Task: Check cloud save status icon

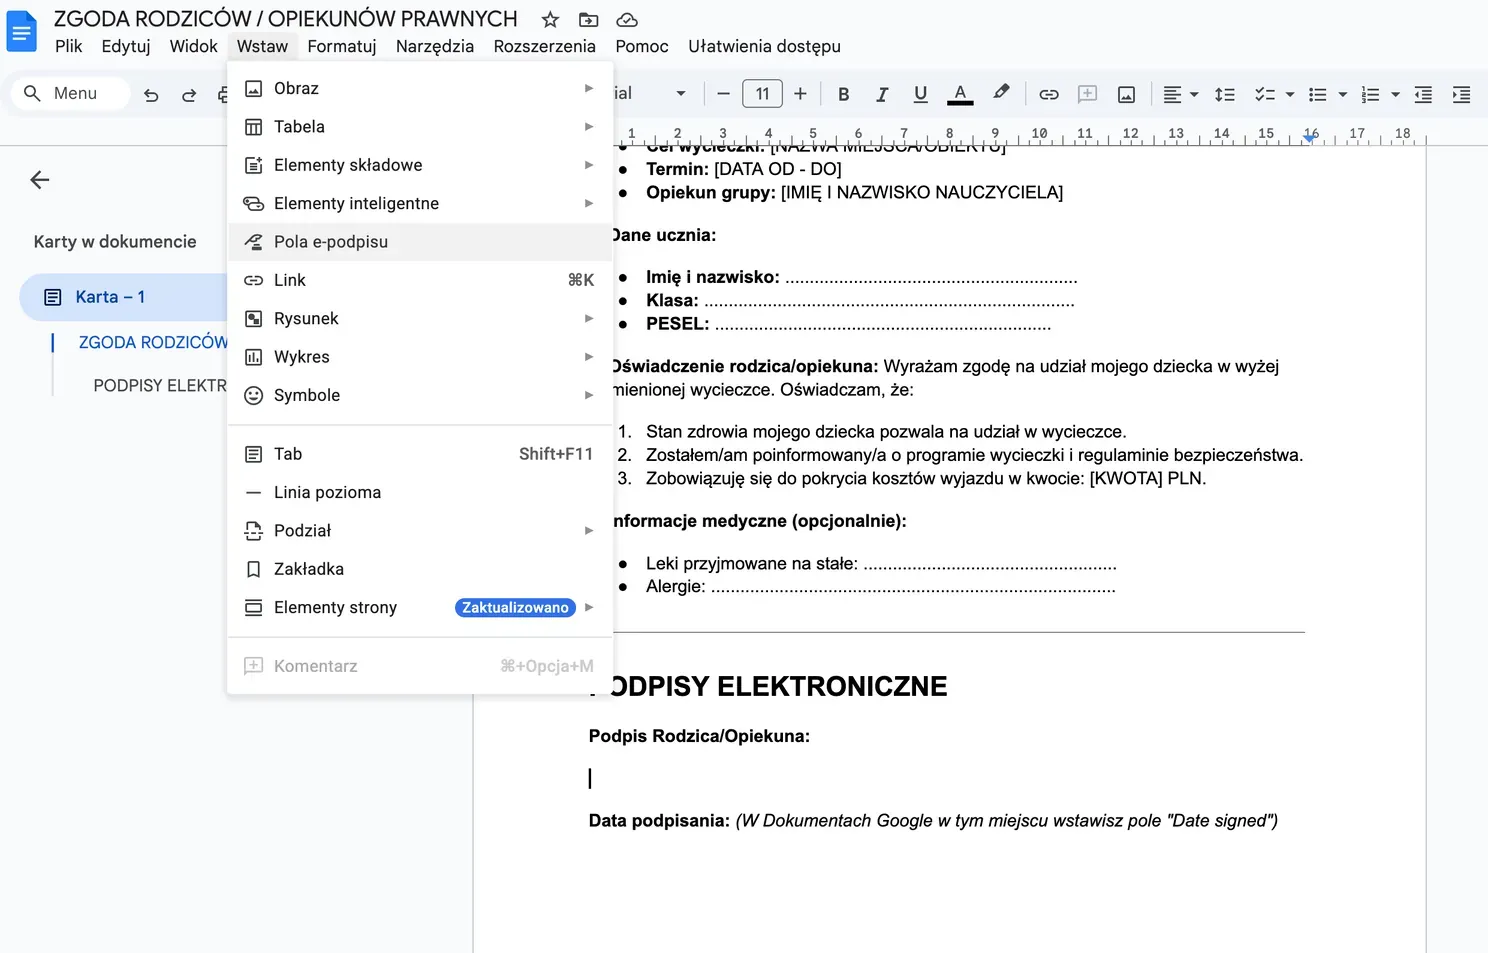Action: 627,20
